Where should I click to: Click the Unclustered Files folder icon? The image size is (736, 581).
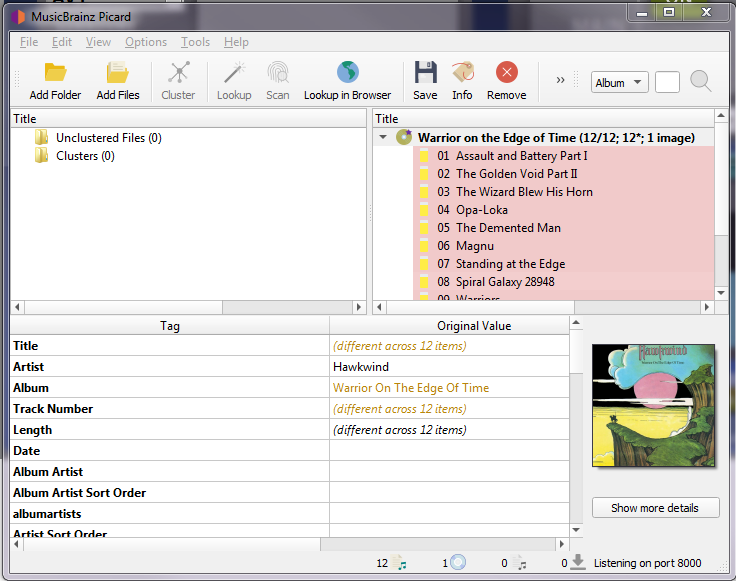click(x=41, y=138)
